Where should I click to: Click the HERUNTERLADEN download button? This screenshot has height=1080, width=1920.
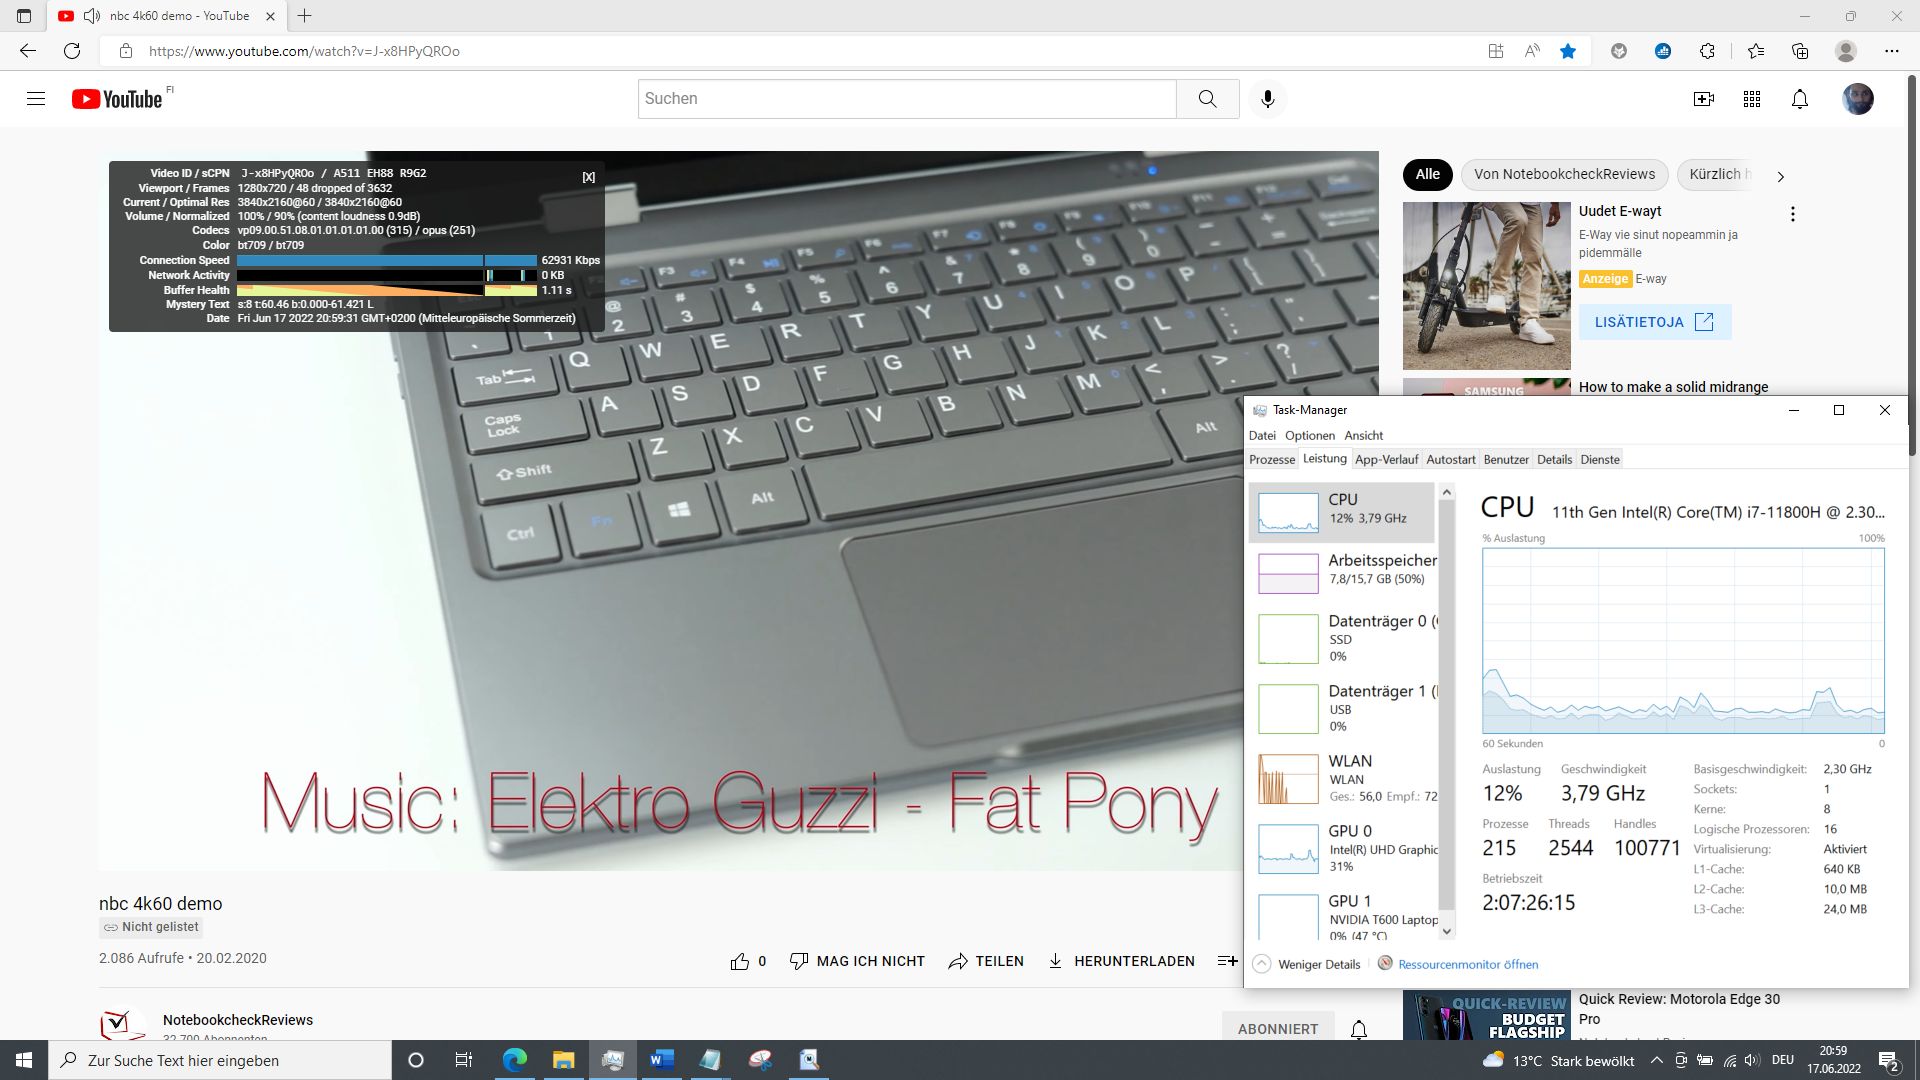[1121, 961]
